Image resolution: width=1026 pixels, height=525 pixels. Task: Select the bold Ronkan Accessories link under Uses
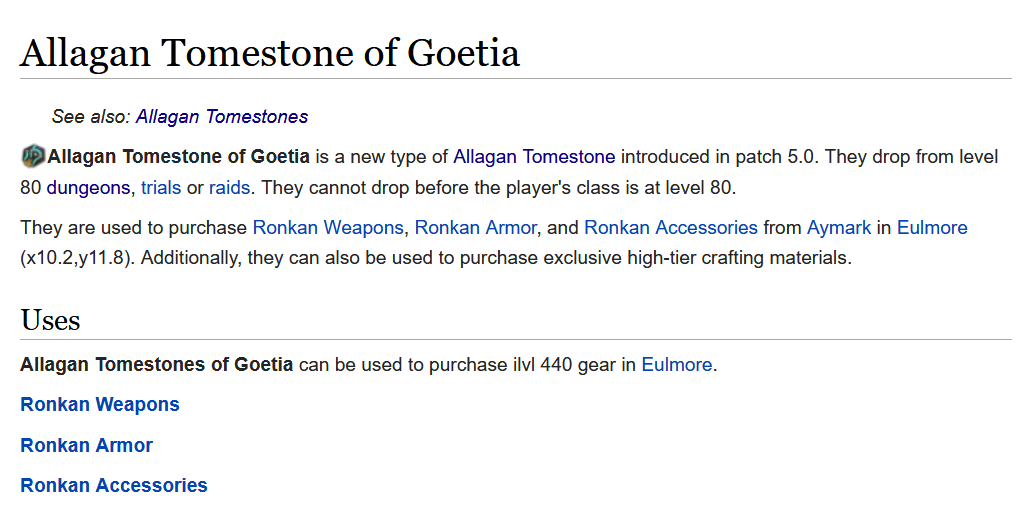click(x=114, y=485)
